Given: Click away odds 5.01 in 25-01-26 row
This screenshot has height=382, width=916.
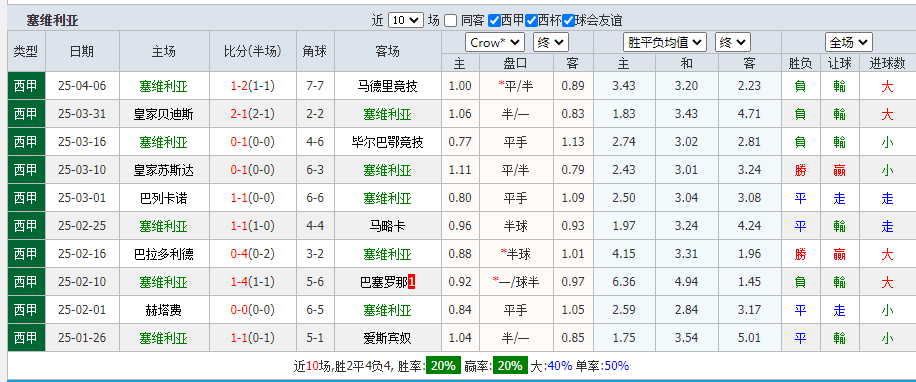Looking at the screenshot, I should click(750, 338).
